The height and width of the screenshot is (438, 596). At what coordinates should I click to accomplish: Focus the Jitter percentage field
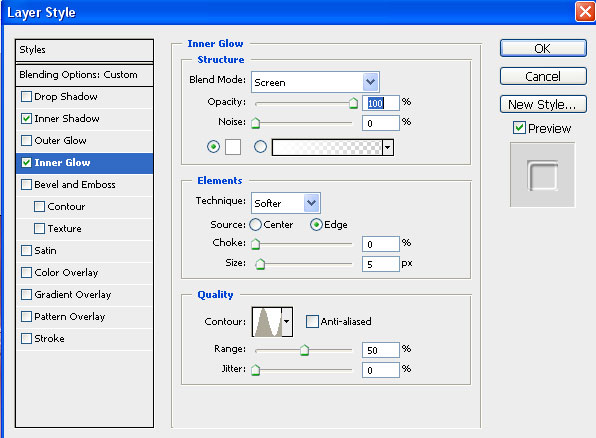coord(380,370)
